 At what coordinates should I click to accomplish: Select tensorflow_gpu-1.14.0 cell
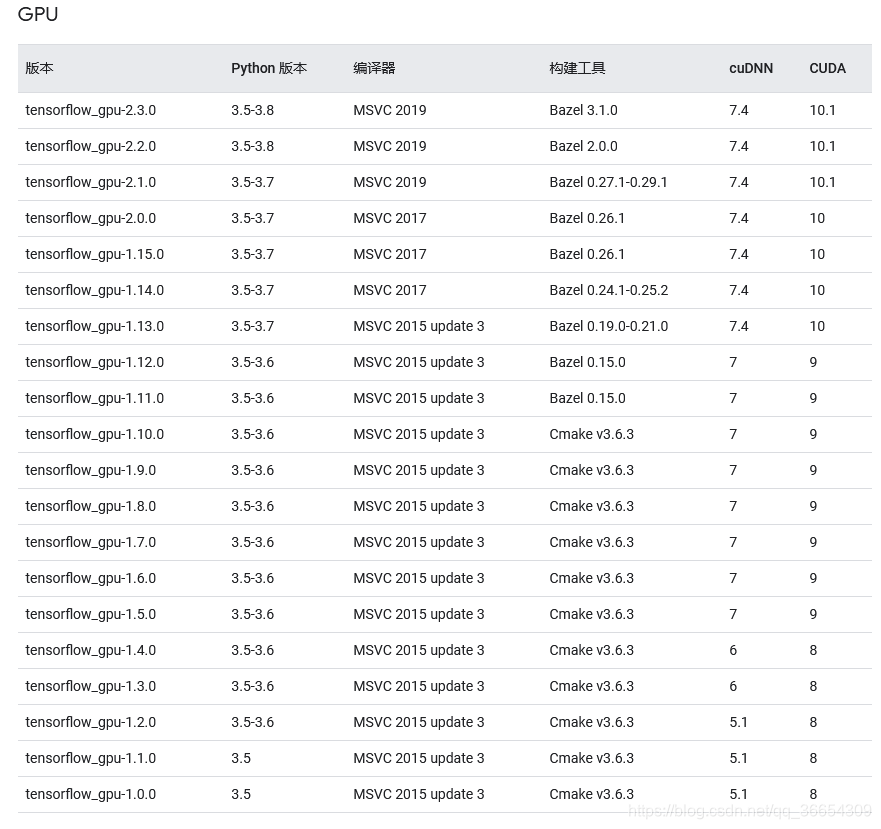[94, 291]
